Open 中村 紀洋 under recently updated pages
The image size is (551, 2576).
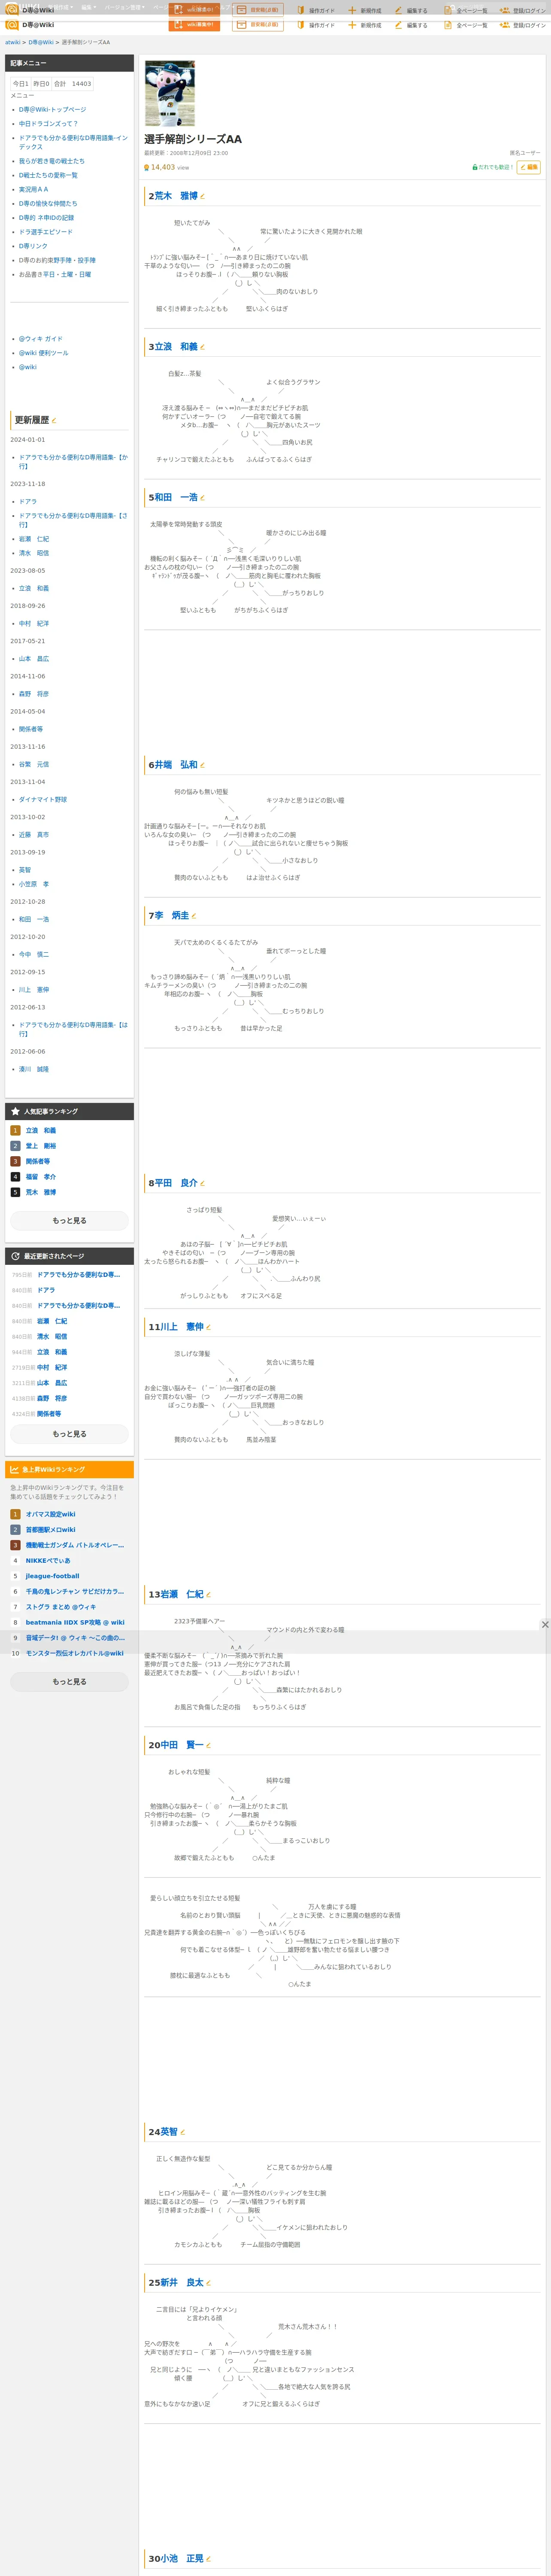52,1367
